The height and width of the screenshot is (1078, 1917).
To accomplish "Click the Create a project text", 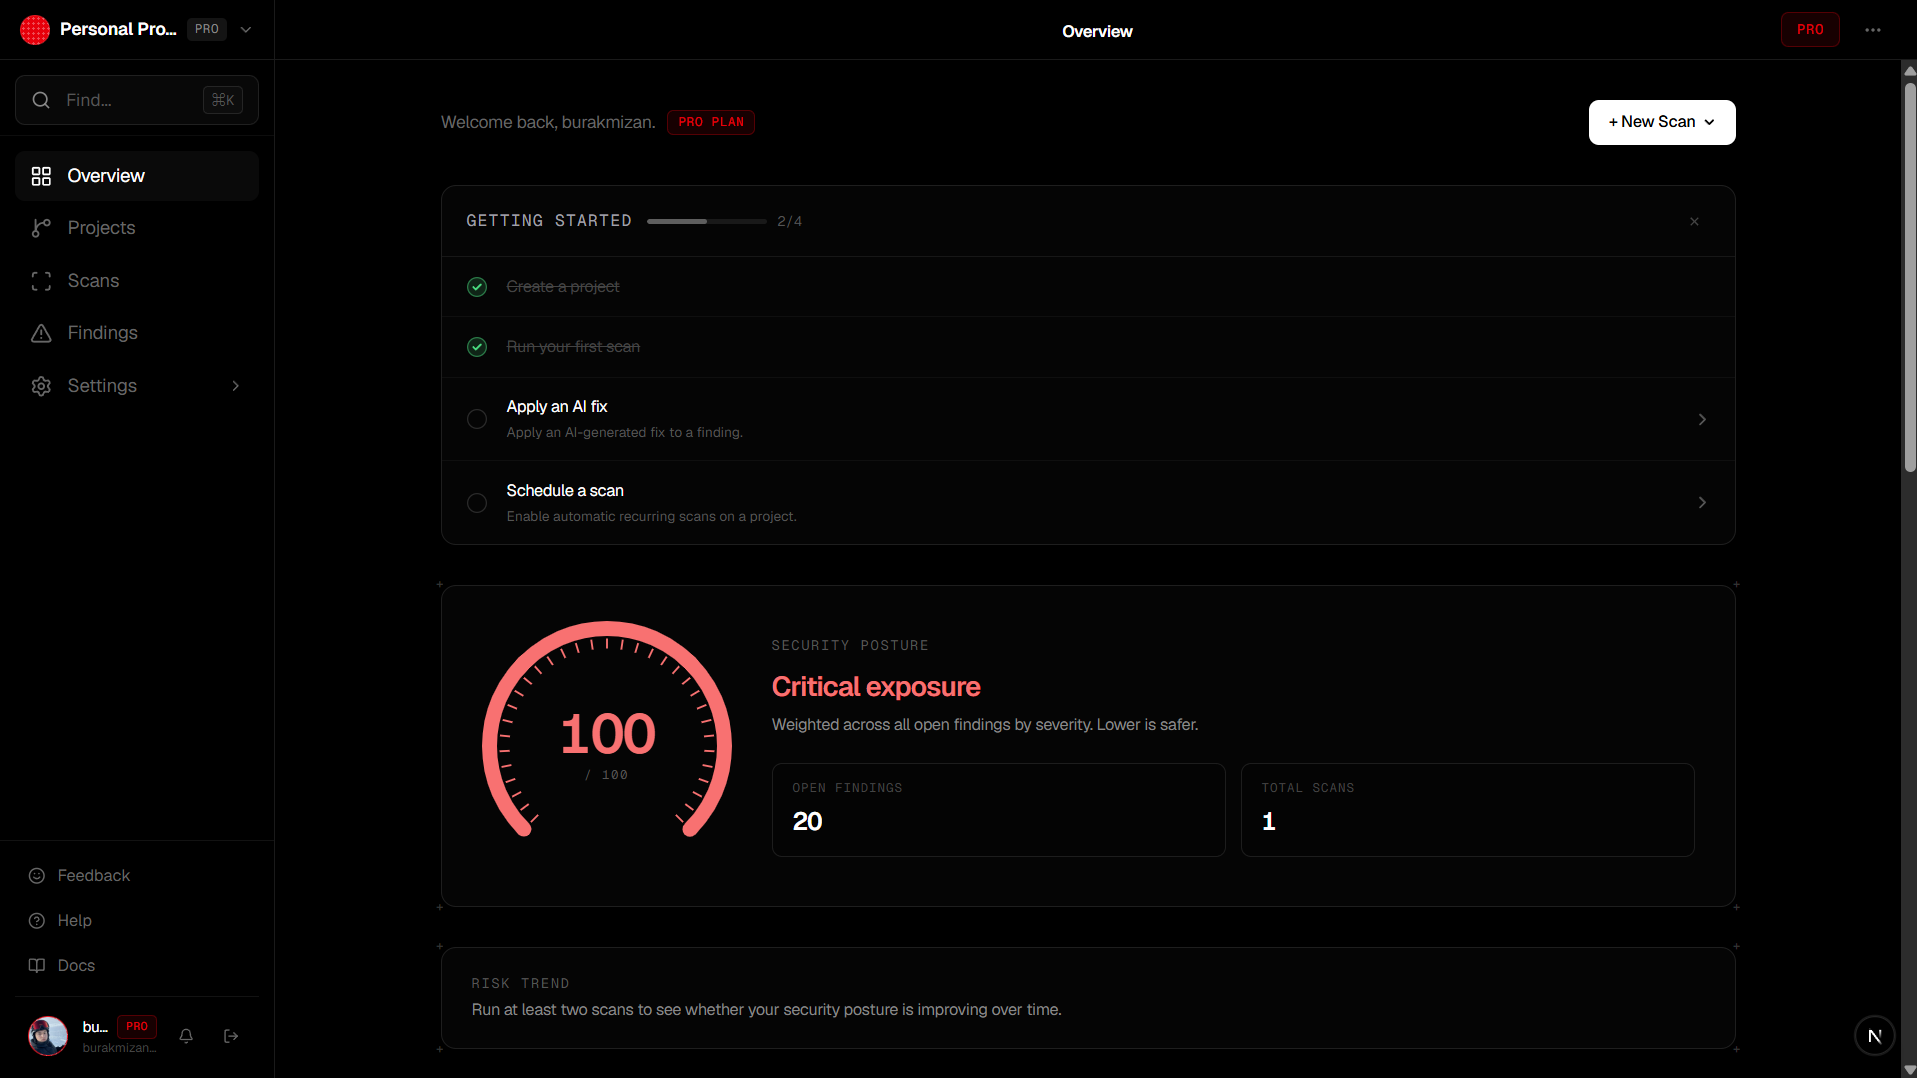I will pos(563,287).
